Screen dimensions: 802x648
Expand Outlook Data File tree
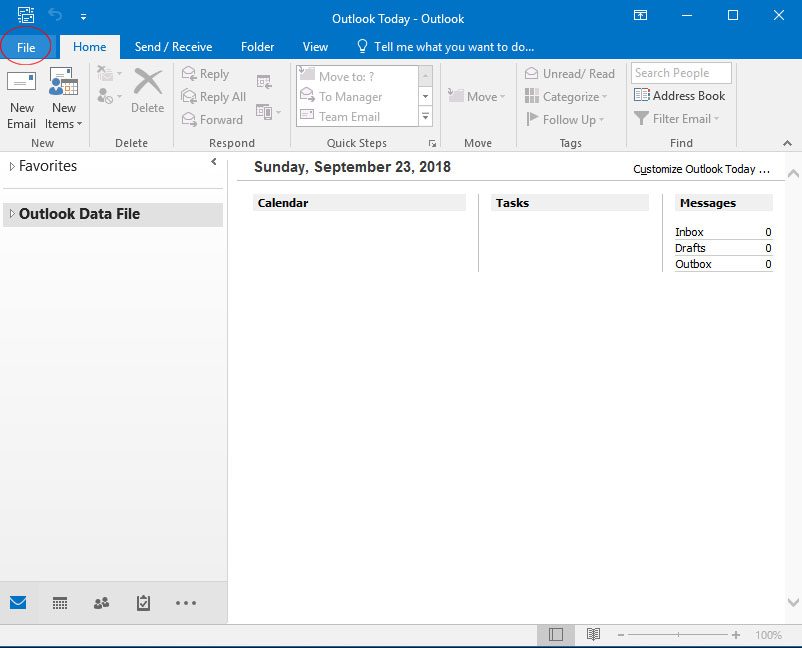[x=12, y=213]
